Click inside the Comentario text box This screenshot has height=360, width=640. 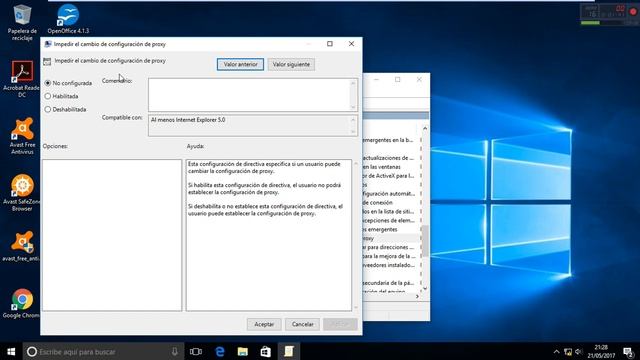pos(249,95)
